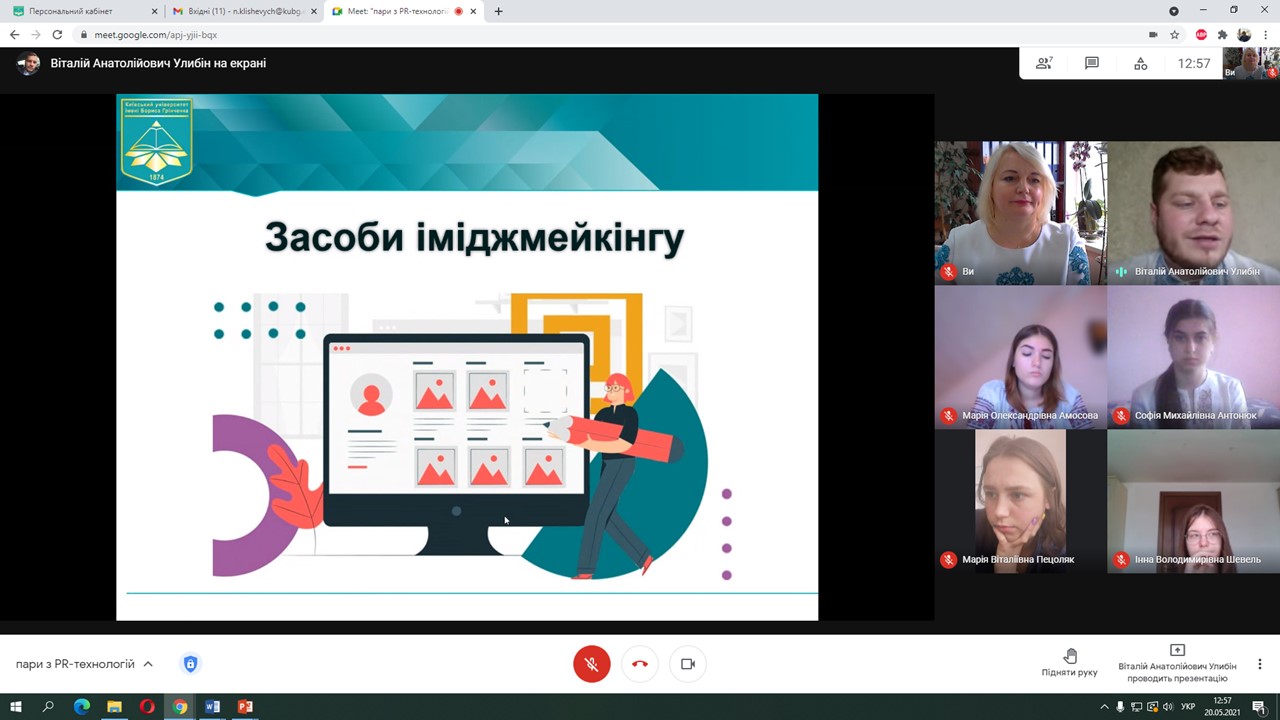Open a new browser tab
This screenshot has height=720, width=1280.
coord(498,11)
